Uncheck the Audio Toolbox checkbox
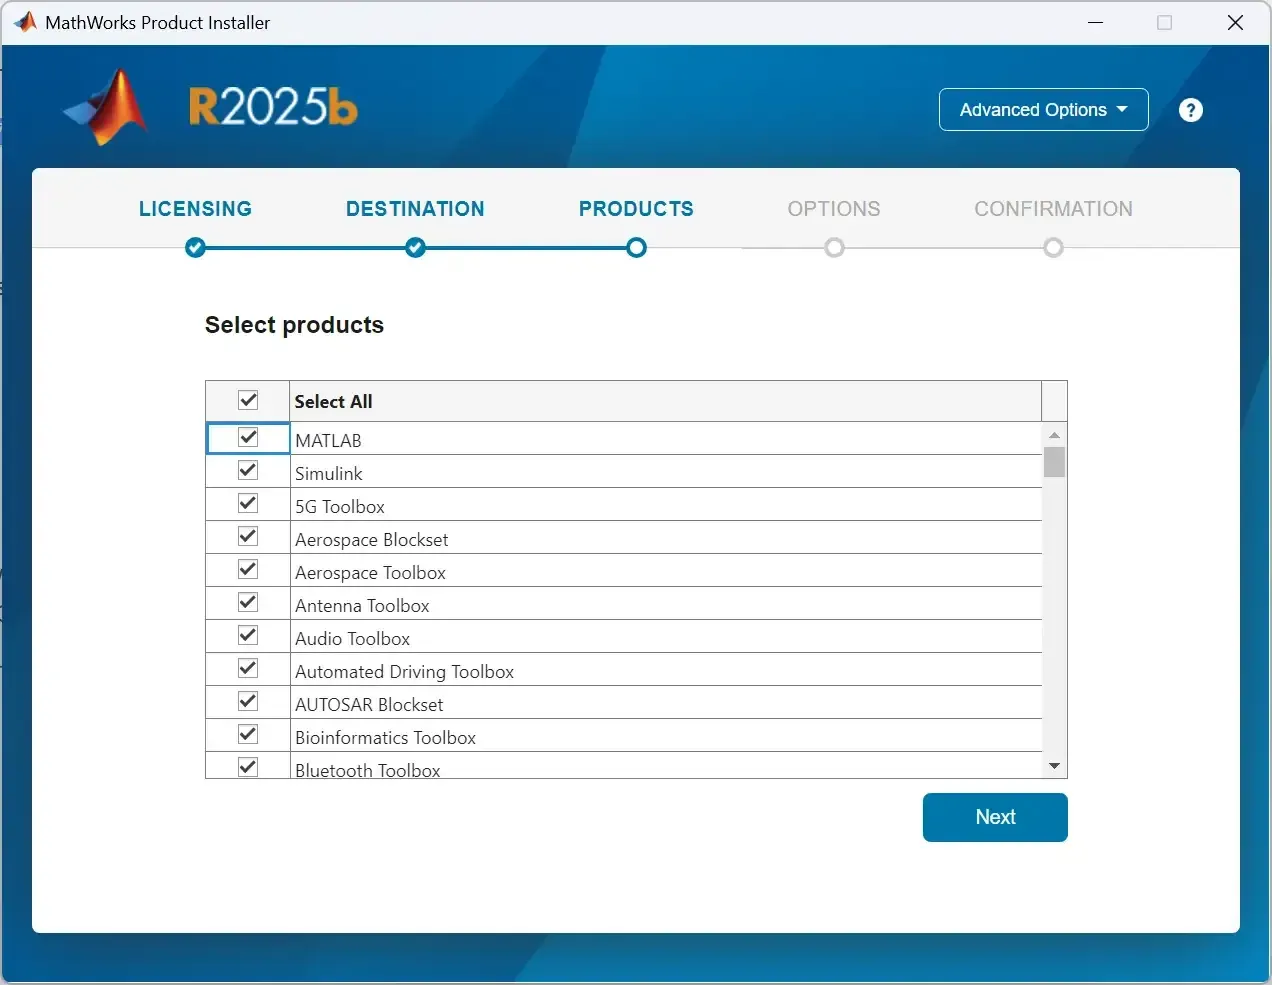This screenshot has width=1272, height=985. (248, 635)
